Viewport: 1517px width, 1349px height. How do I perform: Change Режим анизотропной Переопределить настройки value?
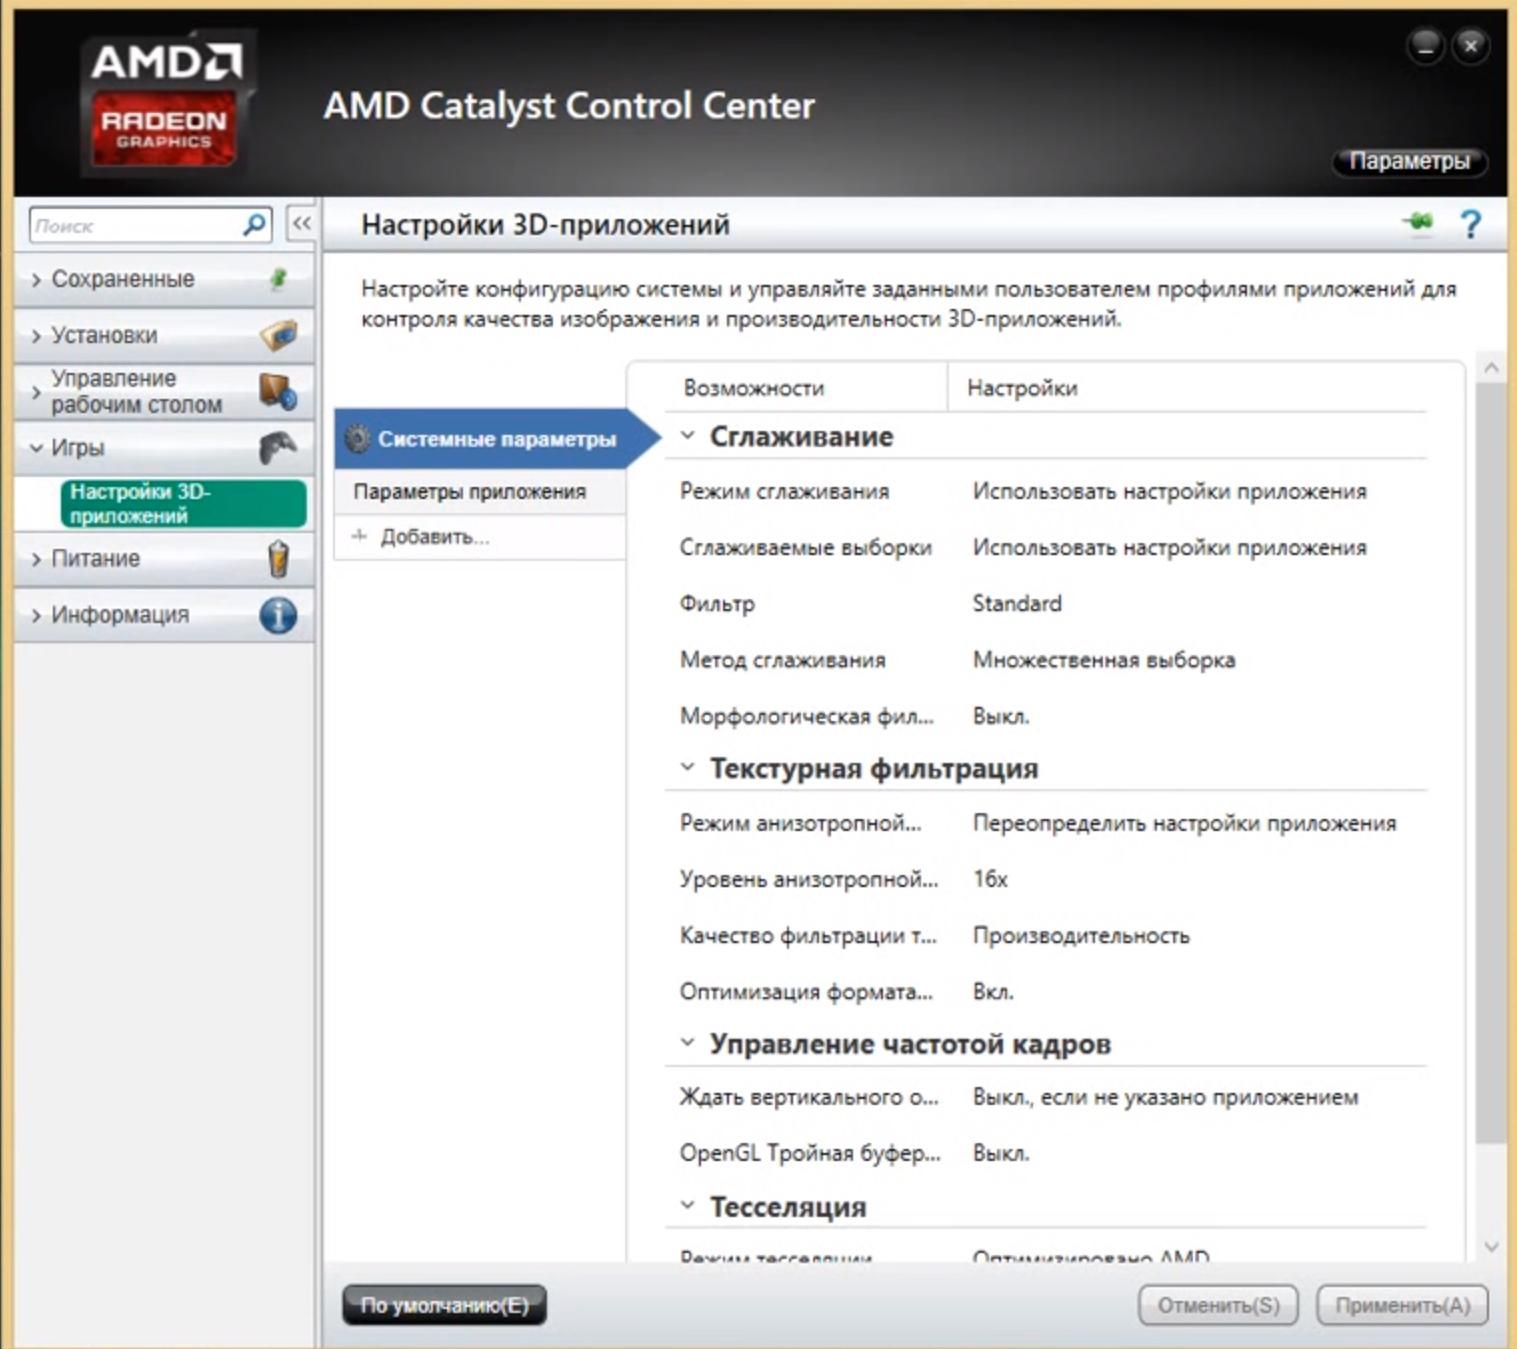pos(1184,823)
